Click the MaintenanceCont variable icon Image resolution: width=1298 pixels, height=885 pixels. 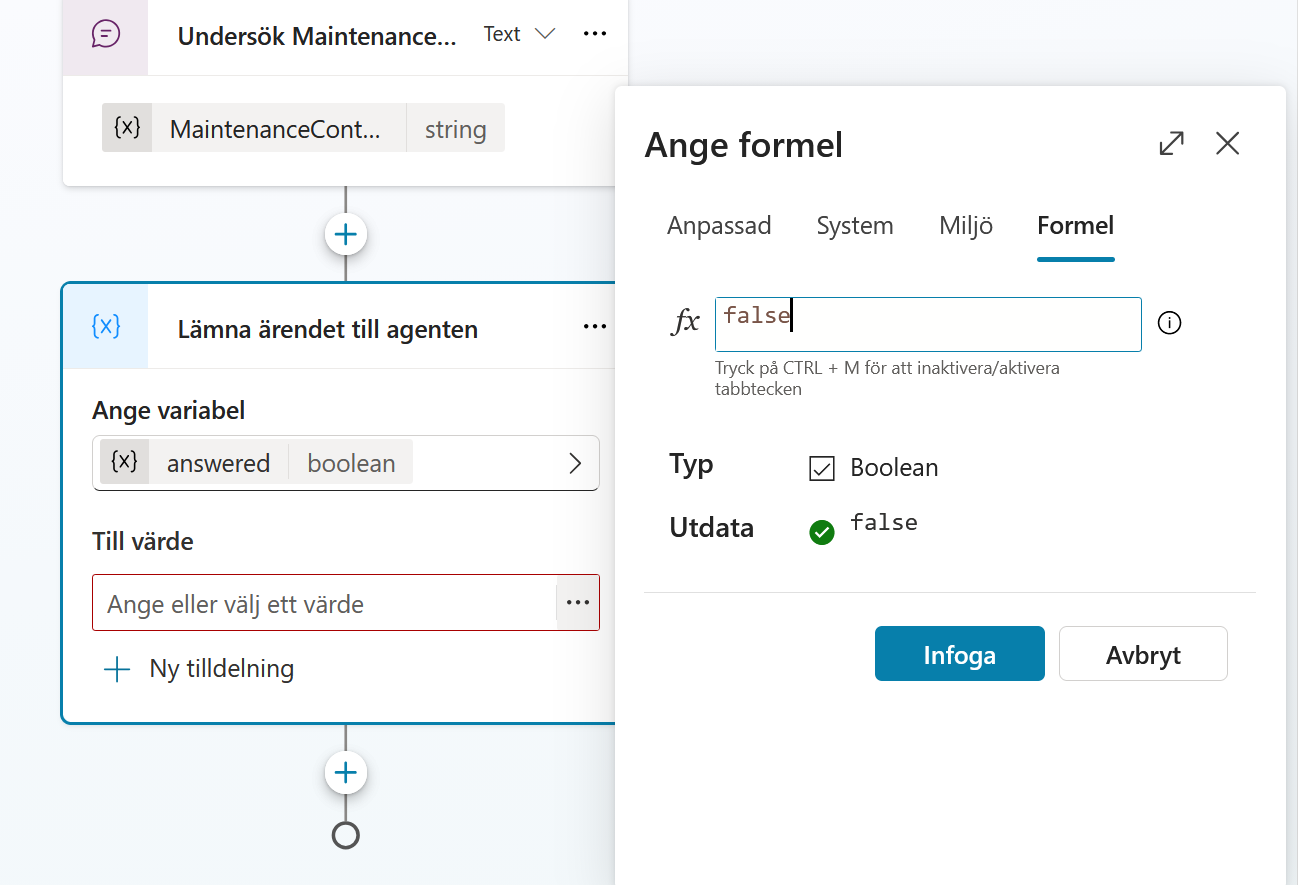coord(127,128)
